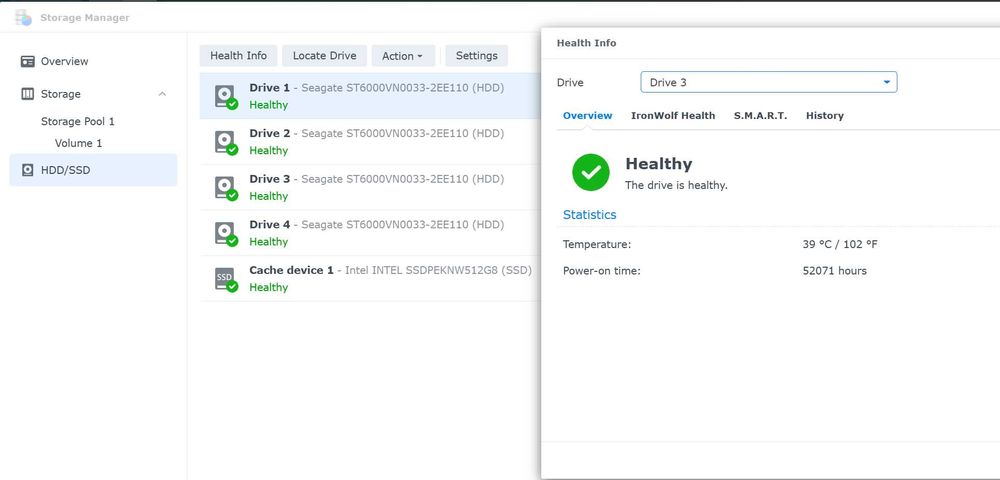Select Storage in the sidebar
1000x480 pixels.
click(x=93, y=94)
